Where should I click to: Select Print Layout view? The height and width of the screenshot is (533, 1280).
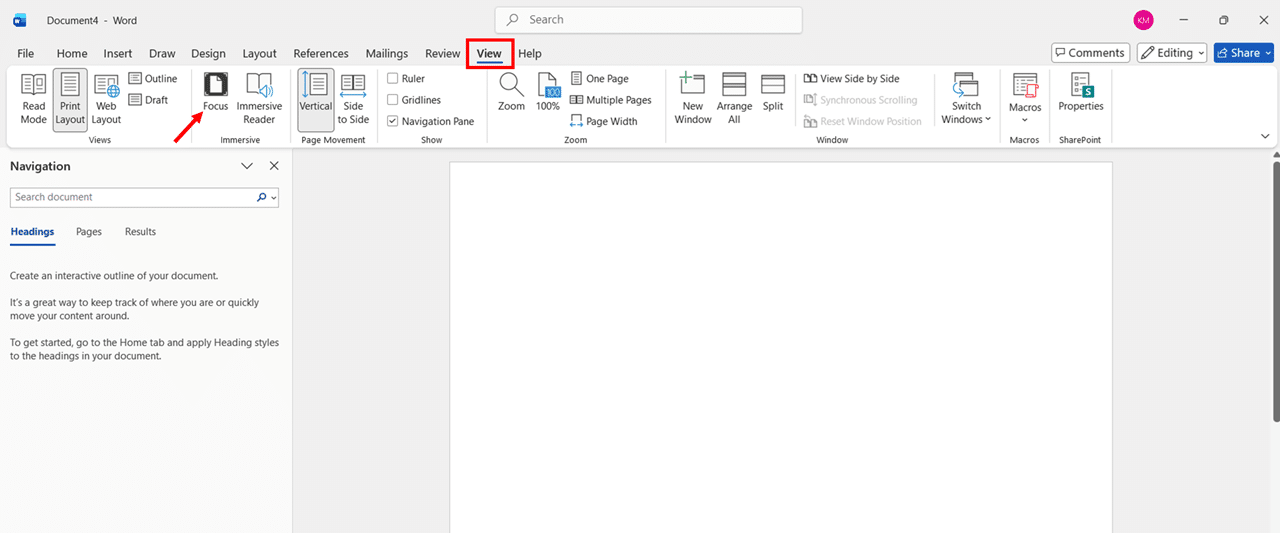[70, 99]
